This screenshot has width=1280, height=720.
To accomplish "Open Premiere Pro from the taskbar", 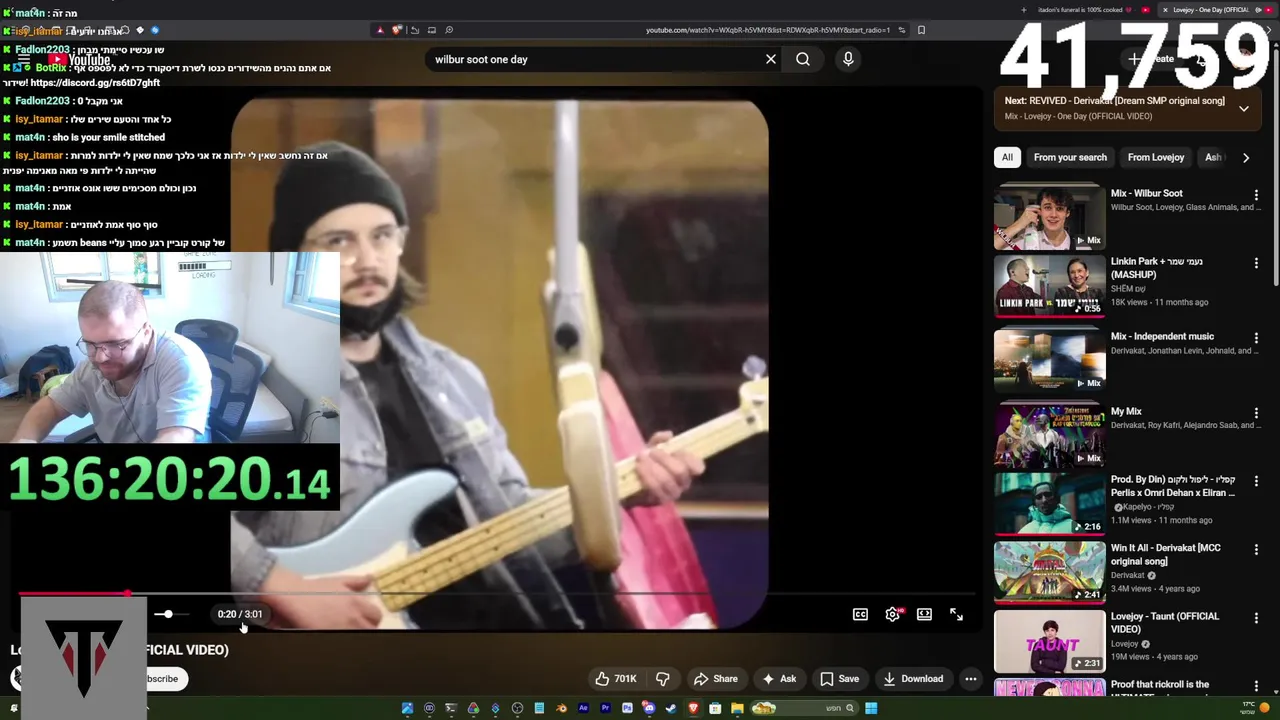I will [605, 709].
